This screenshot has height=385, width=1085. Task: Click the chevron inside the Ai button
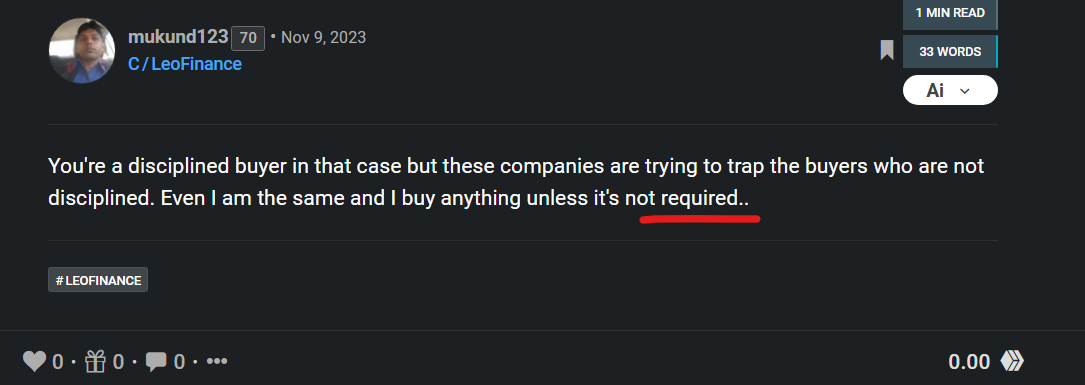click(965, 91)
